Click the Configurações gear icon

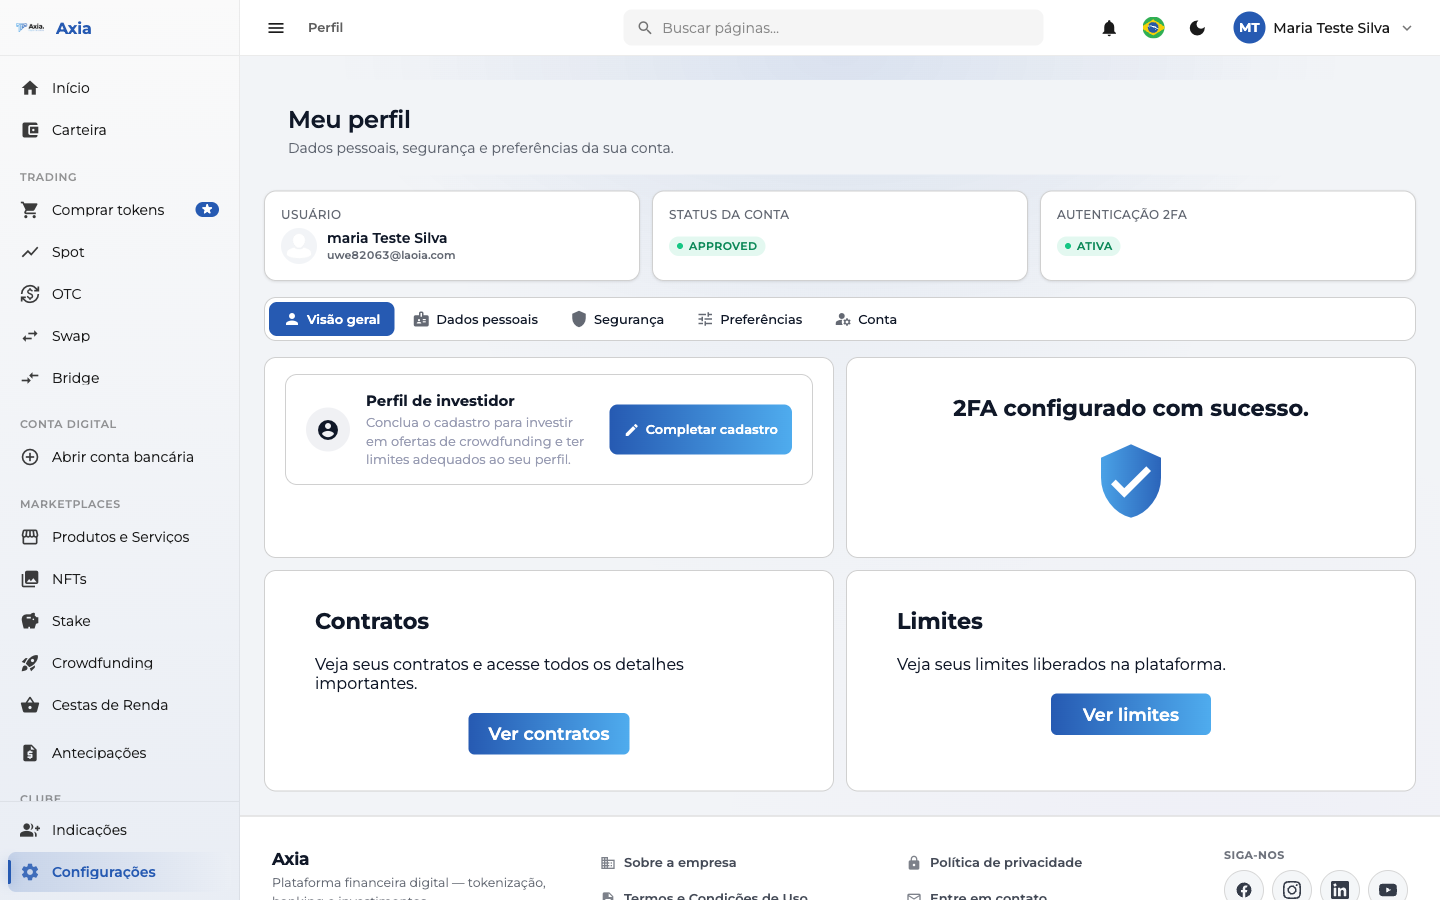coord(30,872)
